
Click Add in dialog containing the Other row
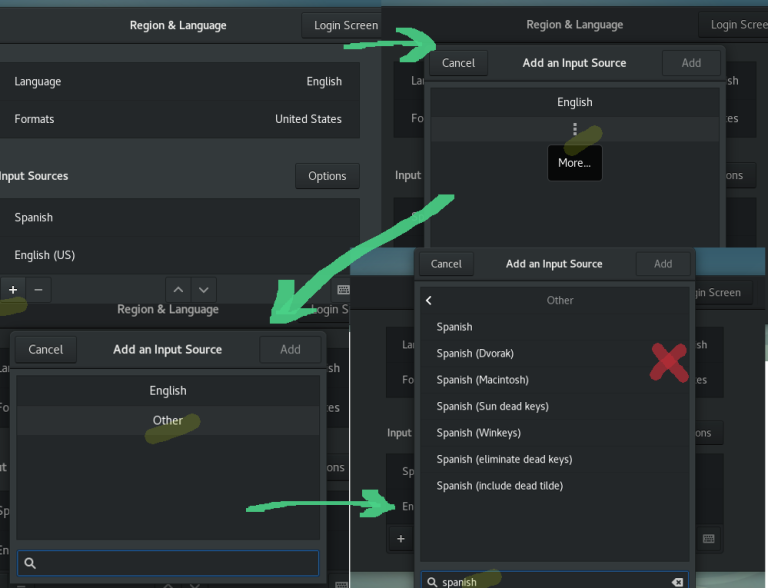pos(290,349)
